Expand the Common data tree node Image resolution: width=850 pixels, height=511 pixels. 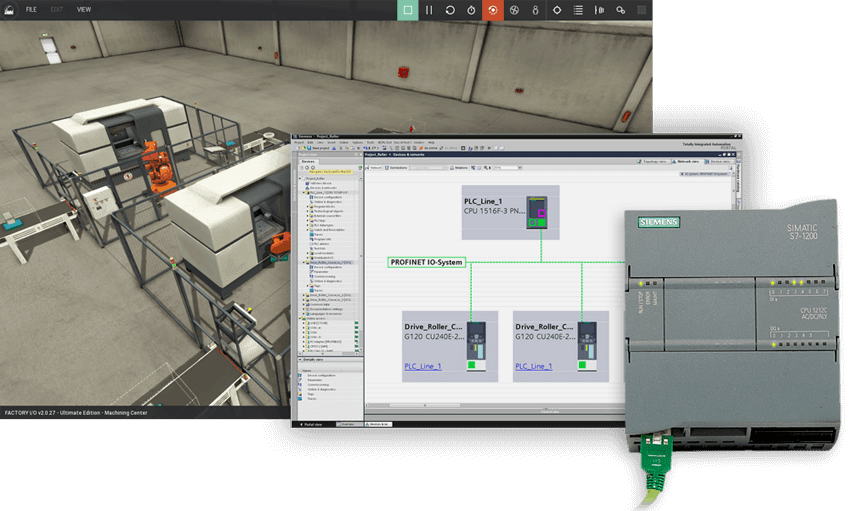(304, 305)
